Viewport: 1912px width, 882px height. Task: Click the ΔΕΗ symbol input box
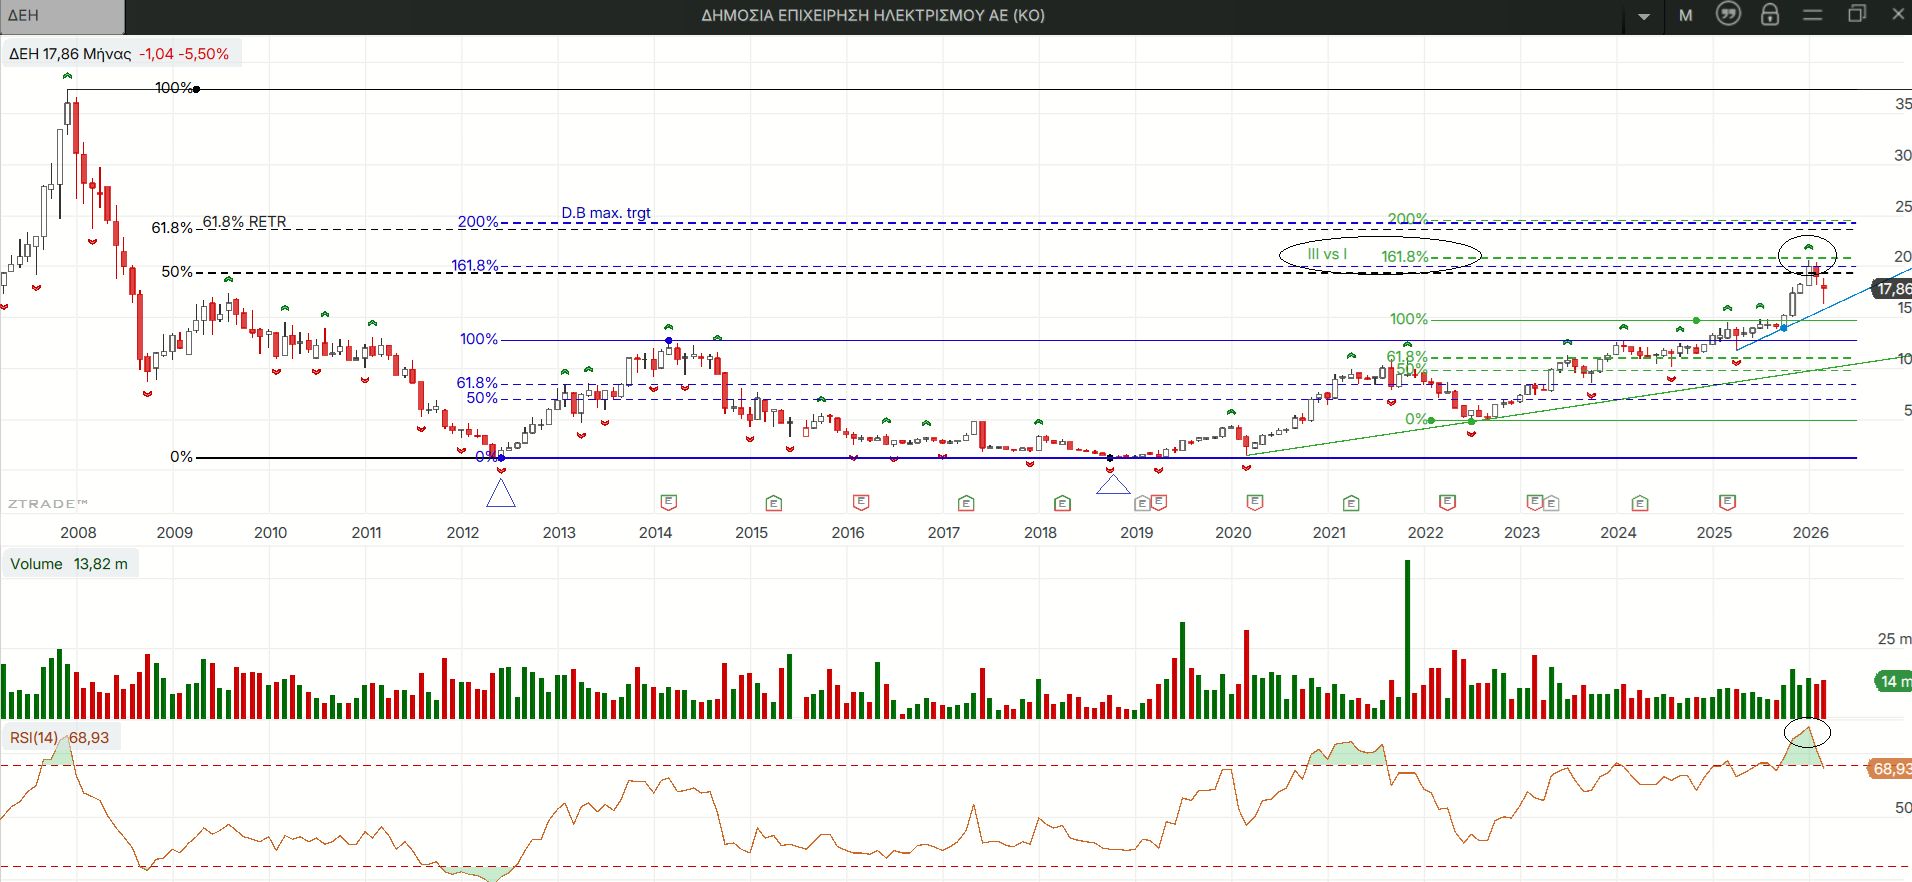coord(62,16)
